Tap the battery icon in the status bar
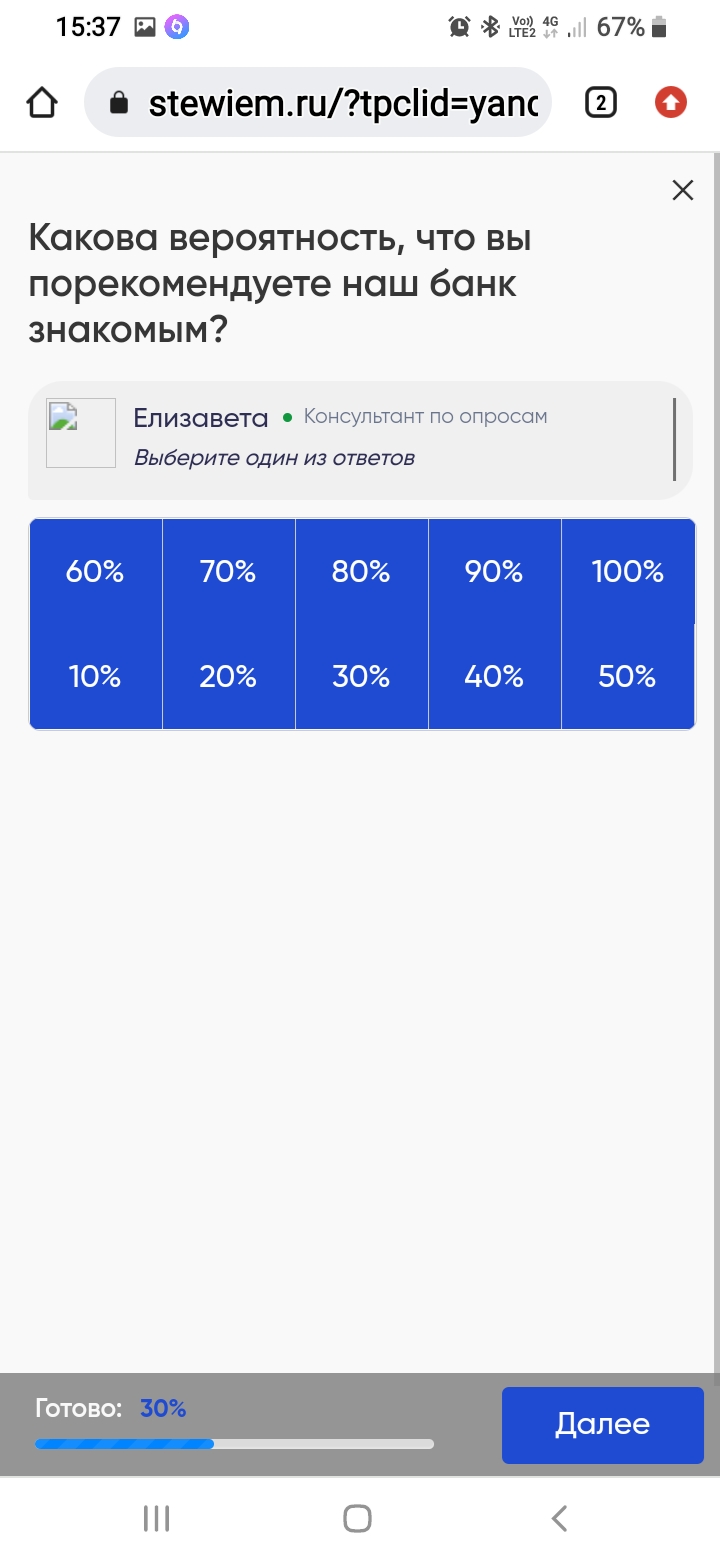The width and height of the screenshot is (720, 1560). [658, 27]
